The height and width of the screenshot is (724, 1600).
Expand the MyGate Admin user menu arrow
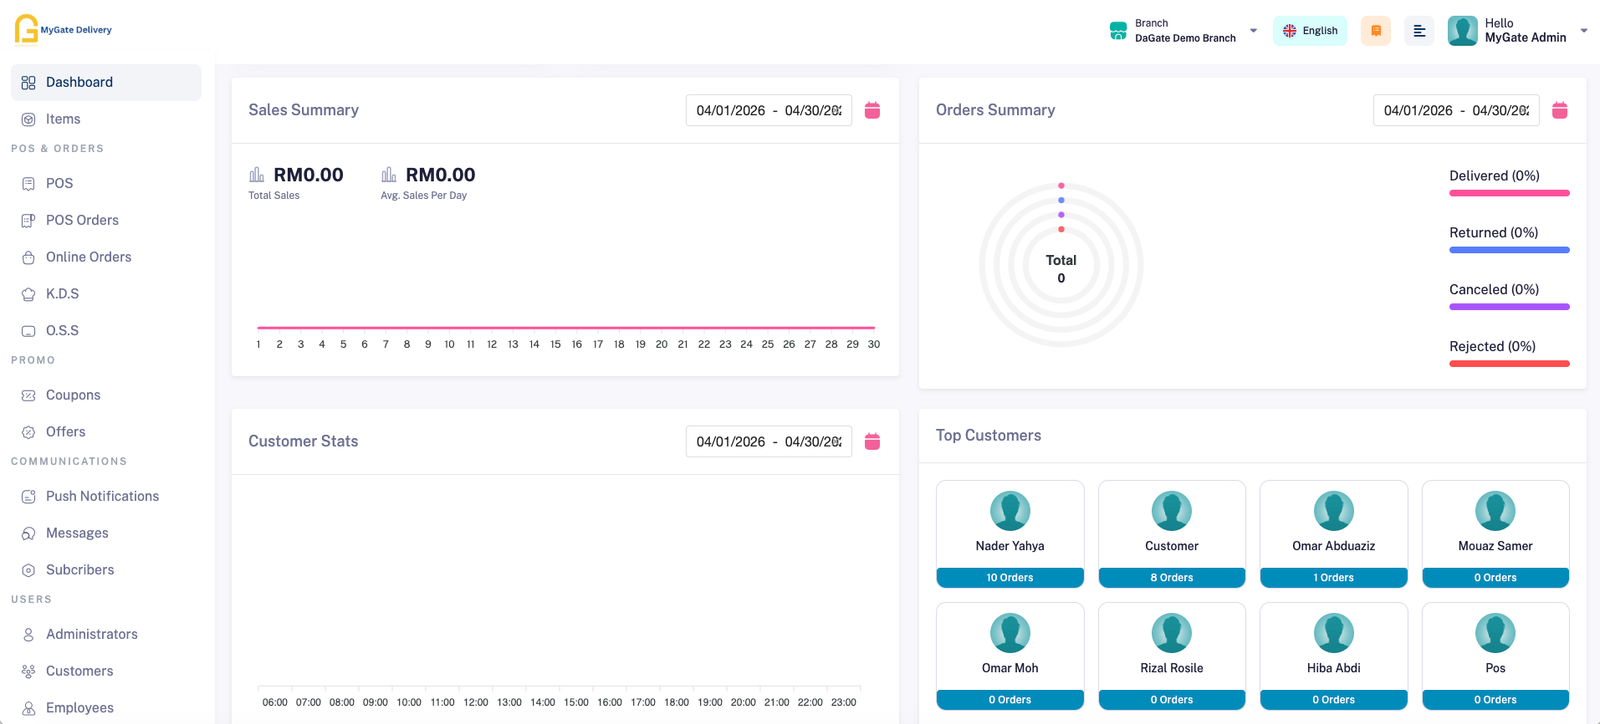[1584, 31]
